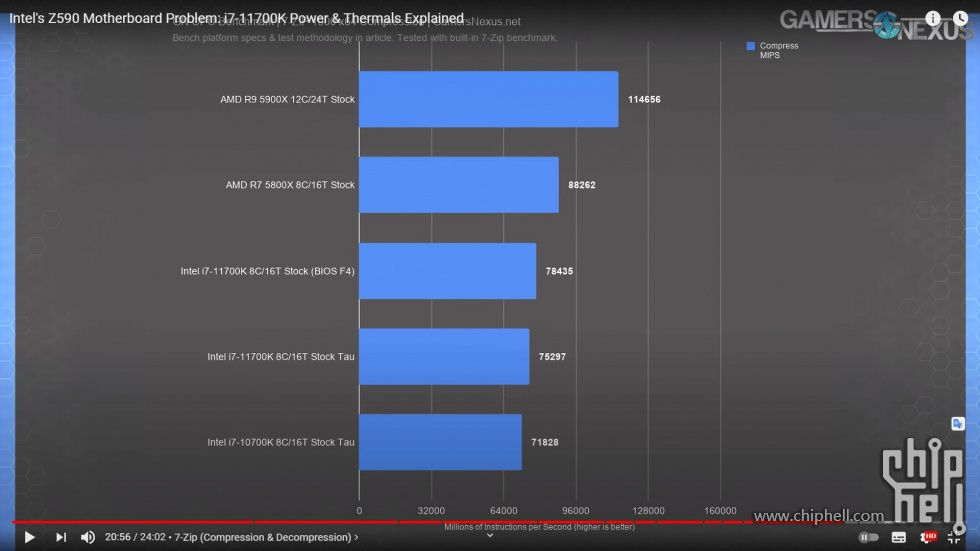This screenshot has width=980, height=551.
Task: Exit fullscreen mode
Action: [x=954, y=537]
